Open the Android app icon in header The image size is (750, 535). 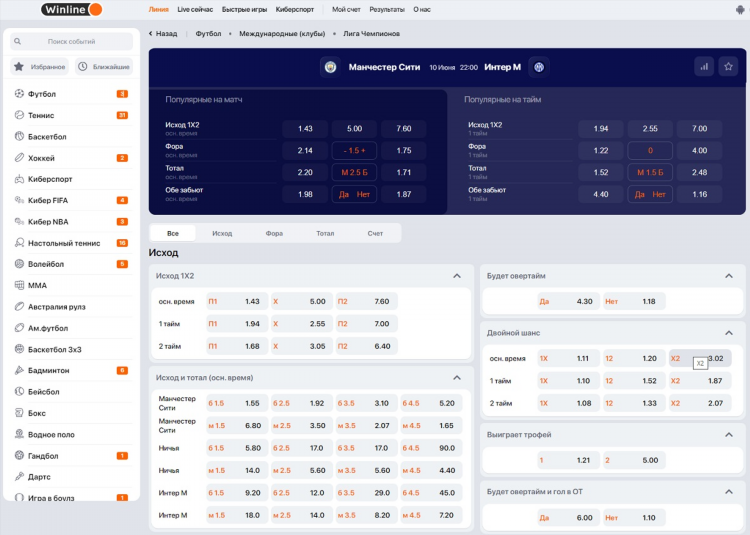coord(740,10)
